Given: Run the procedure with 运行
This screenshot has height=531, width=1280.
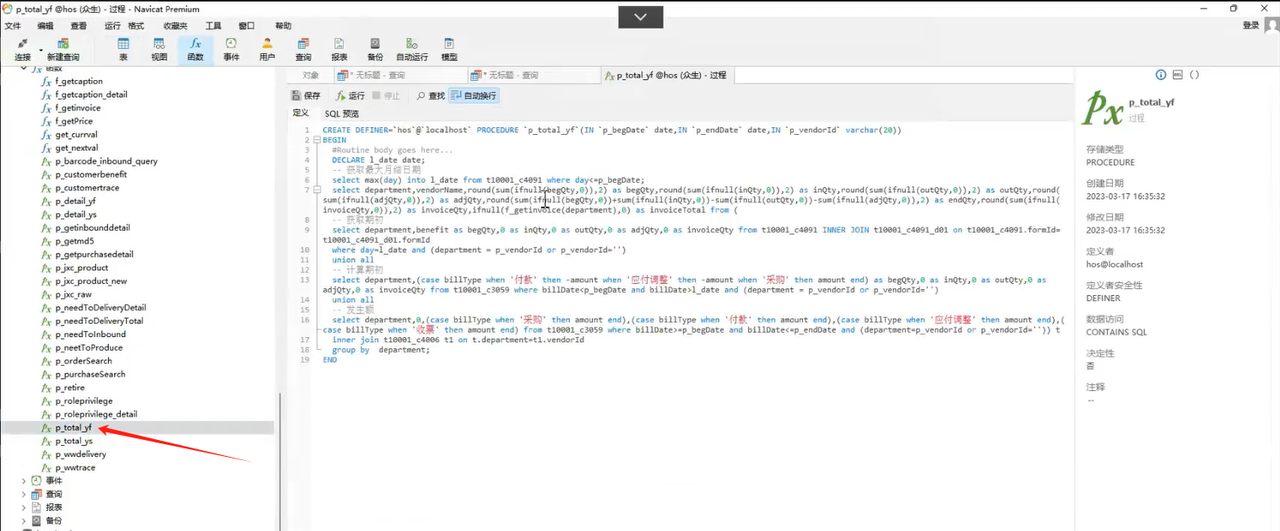Looking at the screenshot, I should pos(350,95).
